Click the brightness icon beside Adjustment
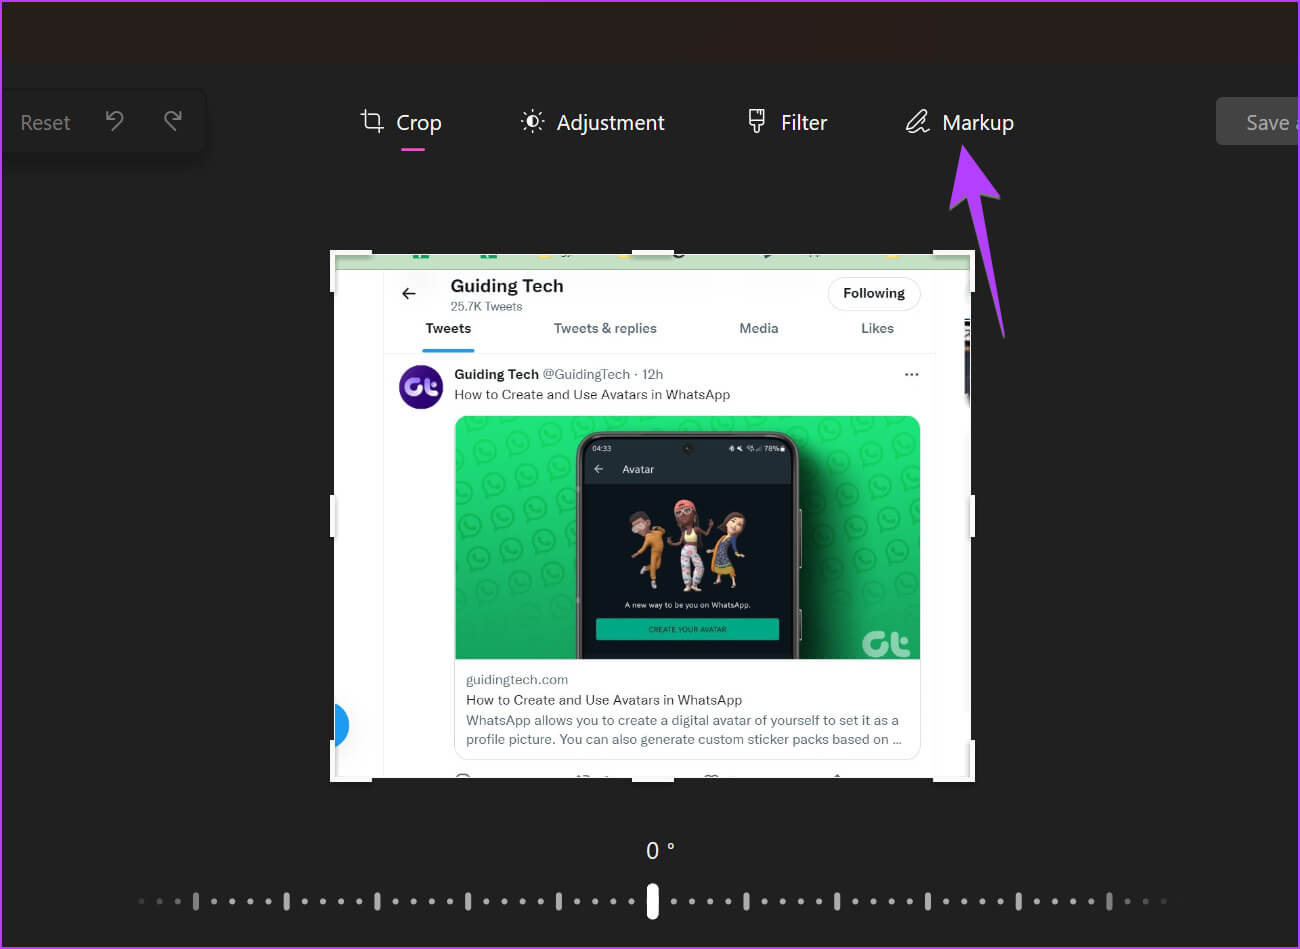Screen dimensions: 1300x949 [533, 121]
